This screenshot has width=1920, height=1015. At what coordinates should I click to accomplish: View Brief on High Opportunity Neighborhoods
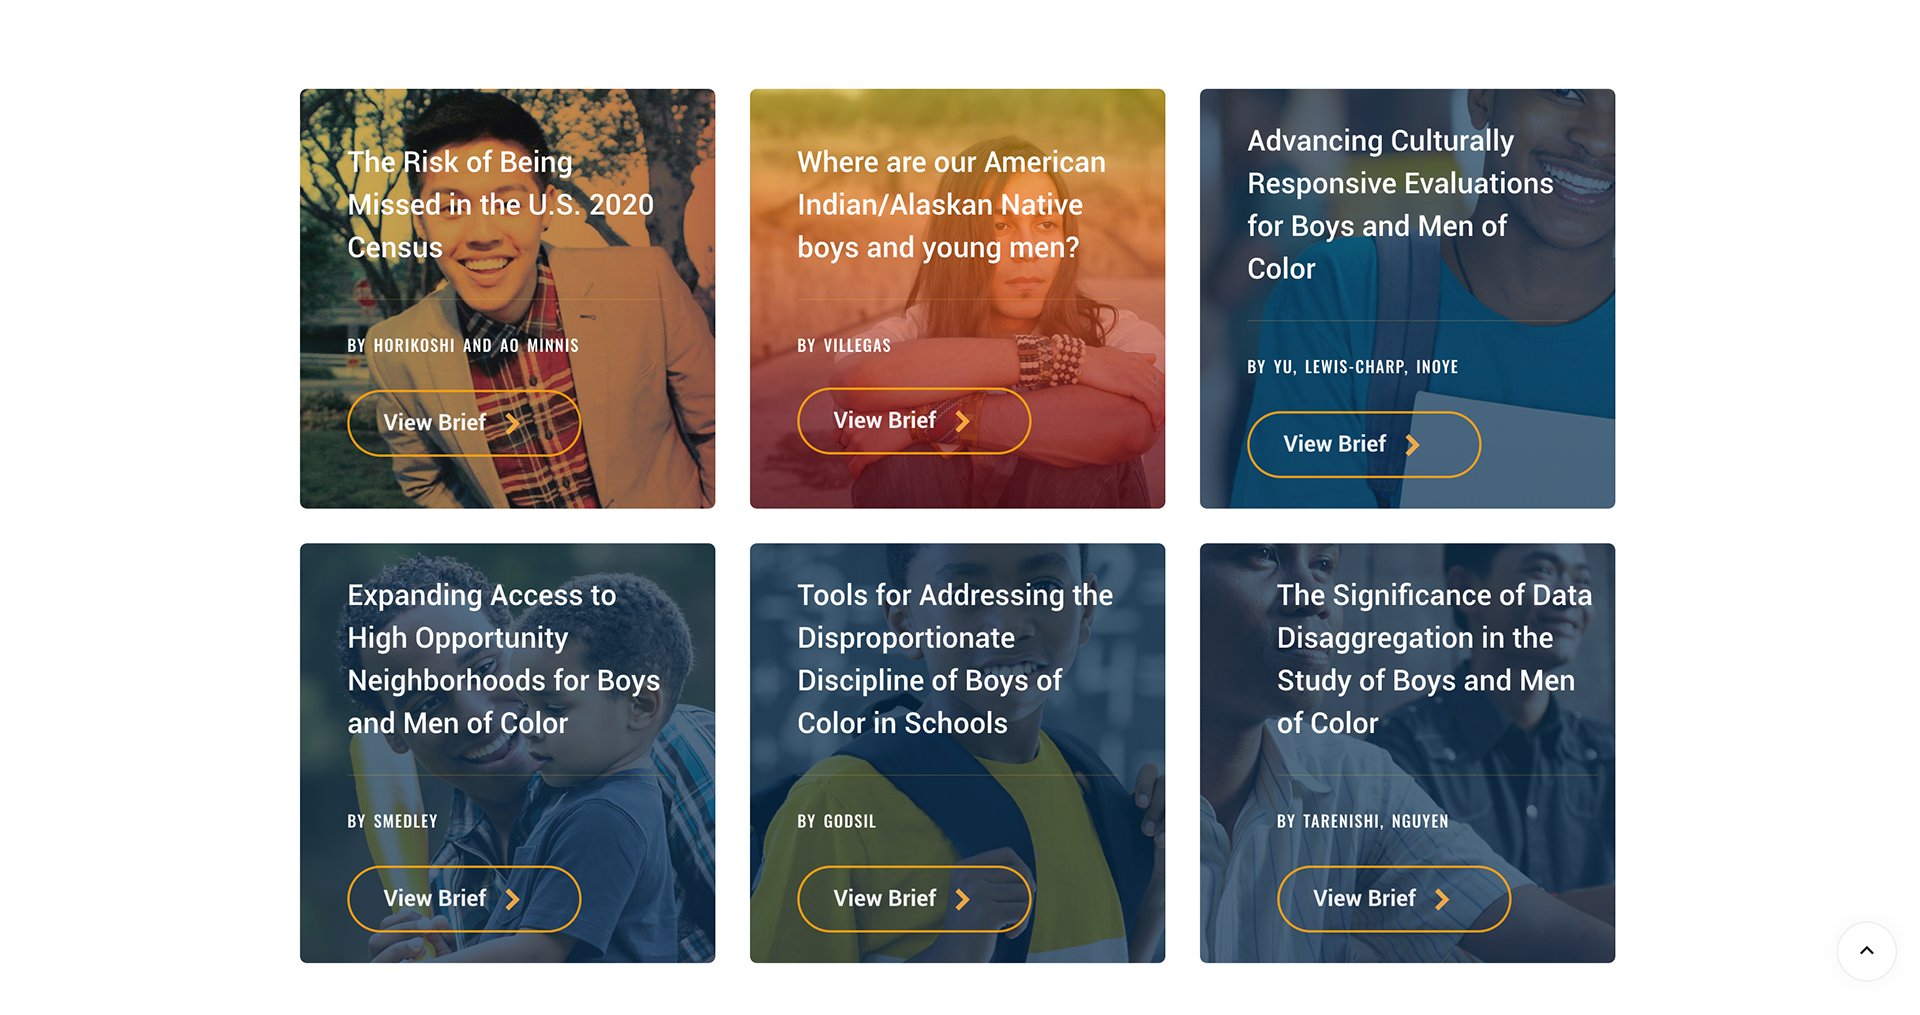[464, 899]
